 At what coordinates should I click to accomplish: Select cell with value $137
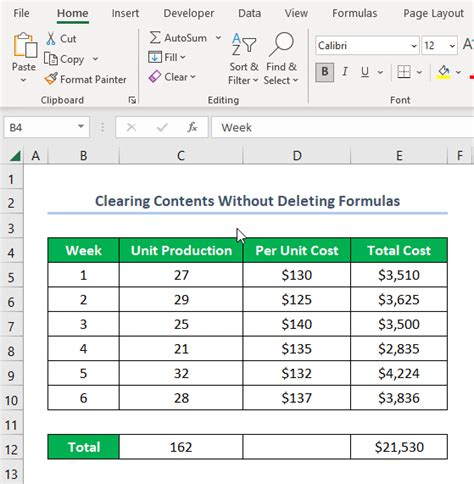[297, 398]
